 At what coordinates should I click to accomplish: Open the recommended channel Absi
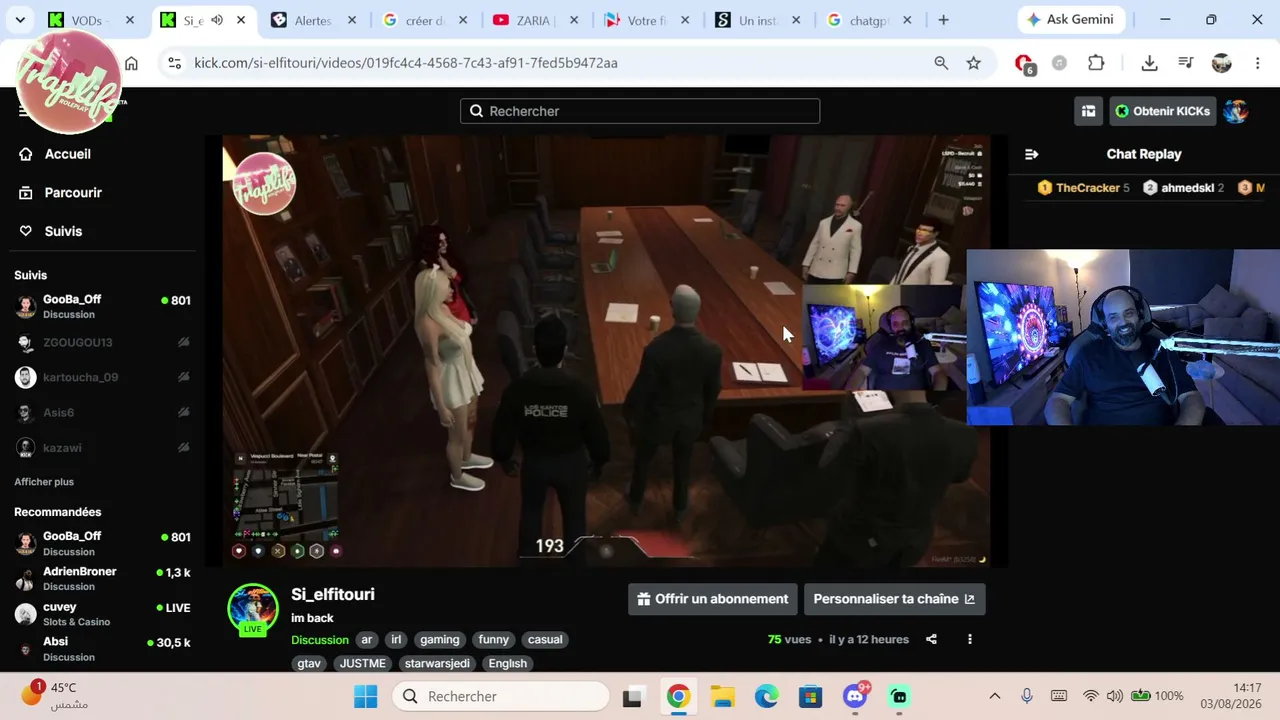pos(102,648)
